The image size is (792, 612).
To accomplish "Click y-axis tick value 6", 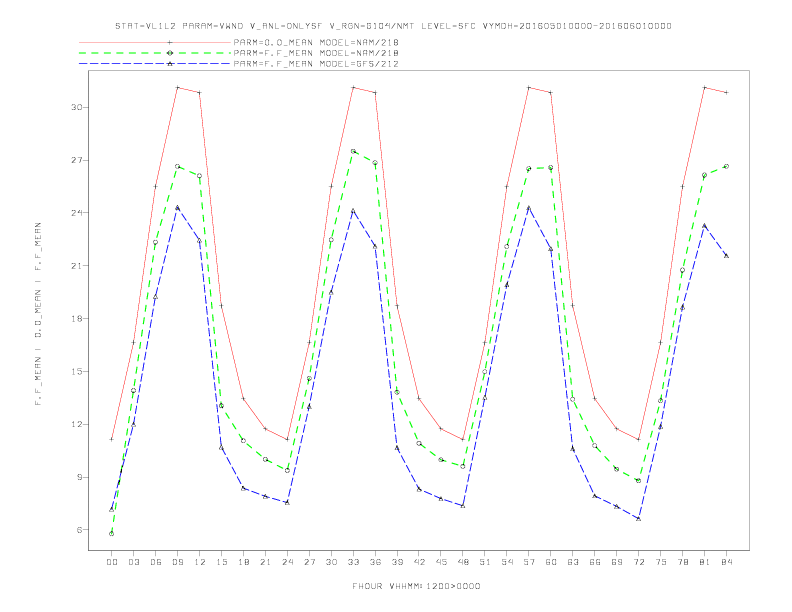I will (80, 530).
